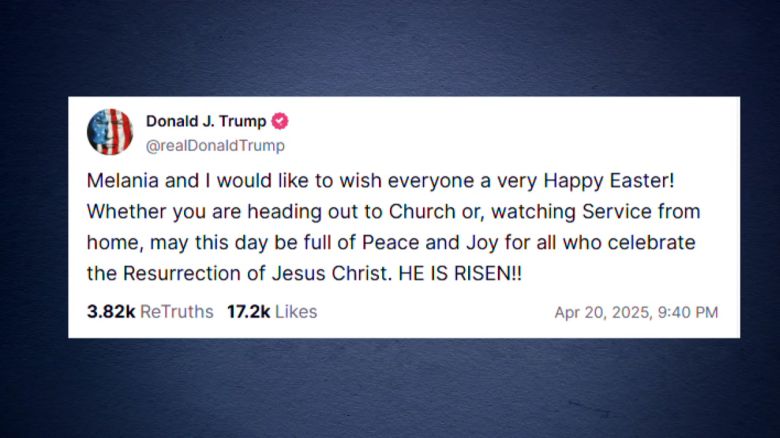Image resolution: width=780 pixels, height=438 pixels.
Task: Click the Happy Easter! phrase
Action: pyautogui.click(x=609, y=181)
